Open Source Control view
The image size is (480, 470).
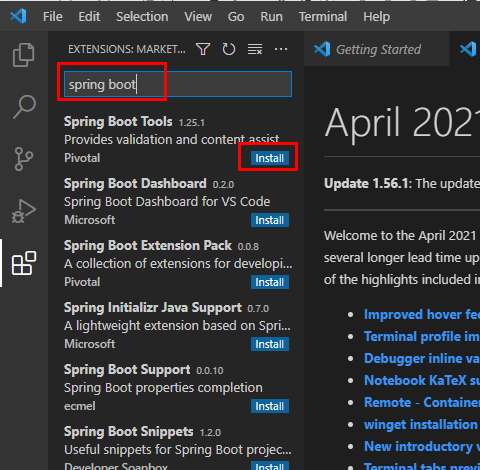click(24, 159)
